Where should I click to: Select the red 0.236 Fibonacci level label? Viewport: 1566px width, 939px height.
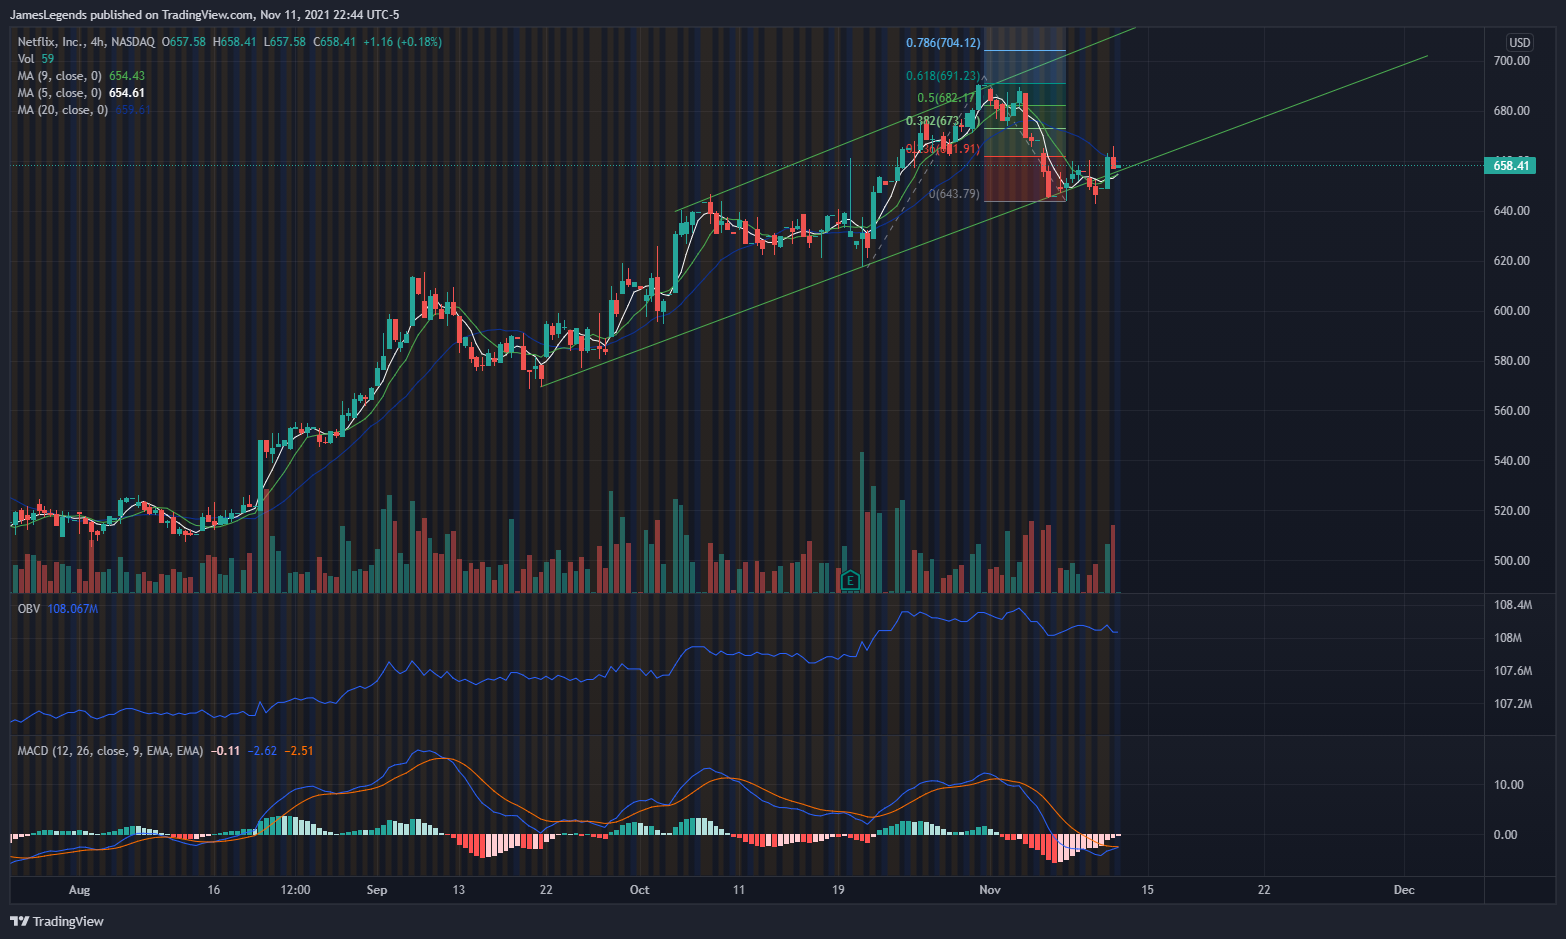coord(943,149)
